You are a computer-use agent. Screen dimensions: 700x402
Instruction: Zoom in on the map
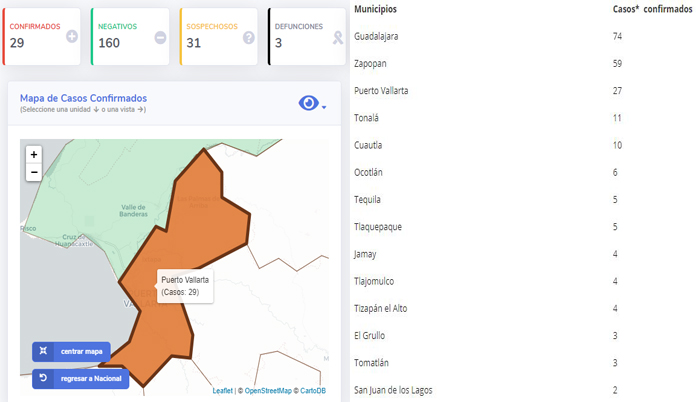click(34, 155)
